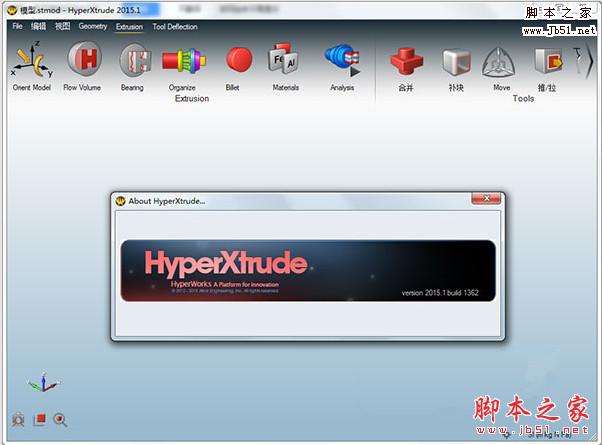
Task: Close the About HyperXtrude dialog
Action: coord(486,198)
